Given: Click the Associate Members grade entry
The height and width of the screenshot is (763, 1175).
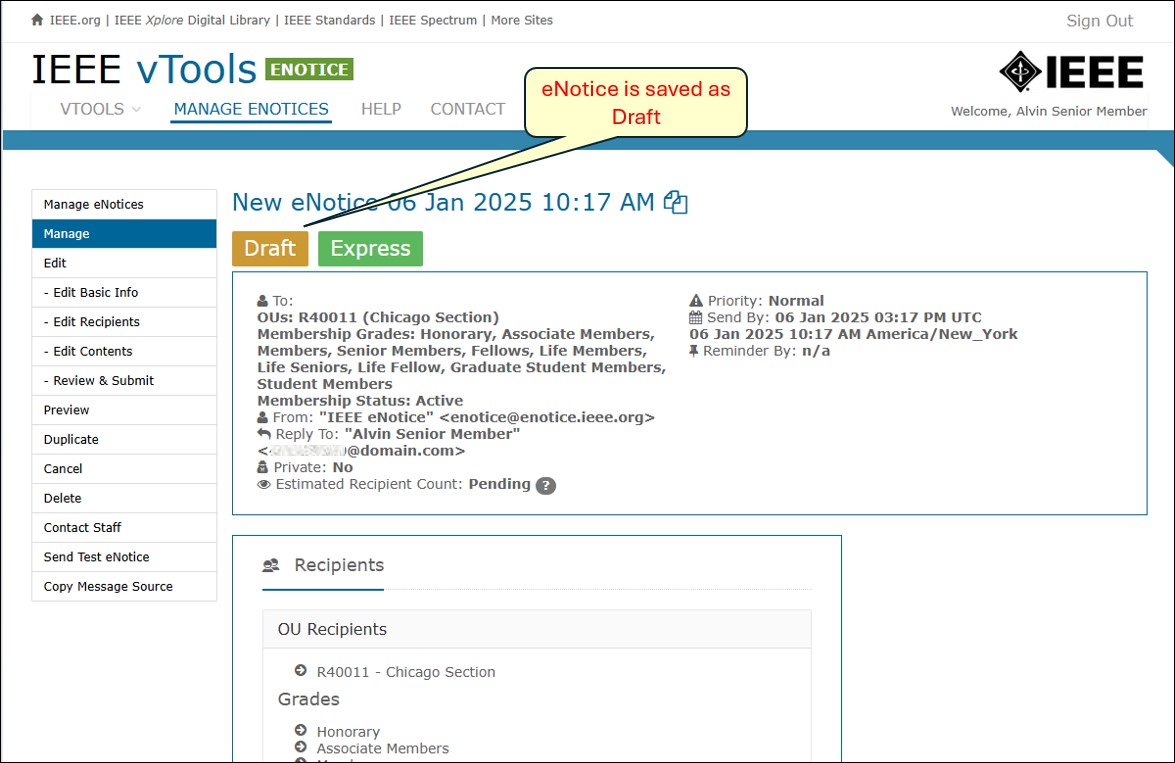Looking at the screenshot, I should 382,748.
